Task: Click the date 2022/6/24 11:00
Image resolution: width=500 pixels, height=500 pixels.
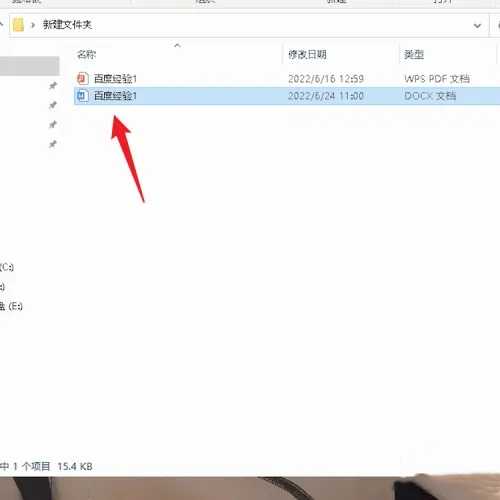Action: pos(326,96)
